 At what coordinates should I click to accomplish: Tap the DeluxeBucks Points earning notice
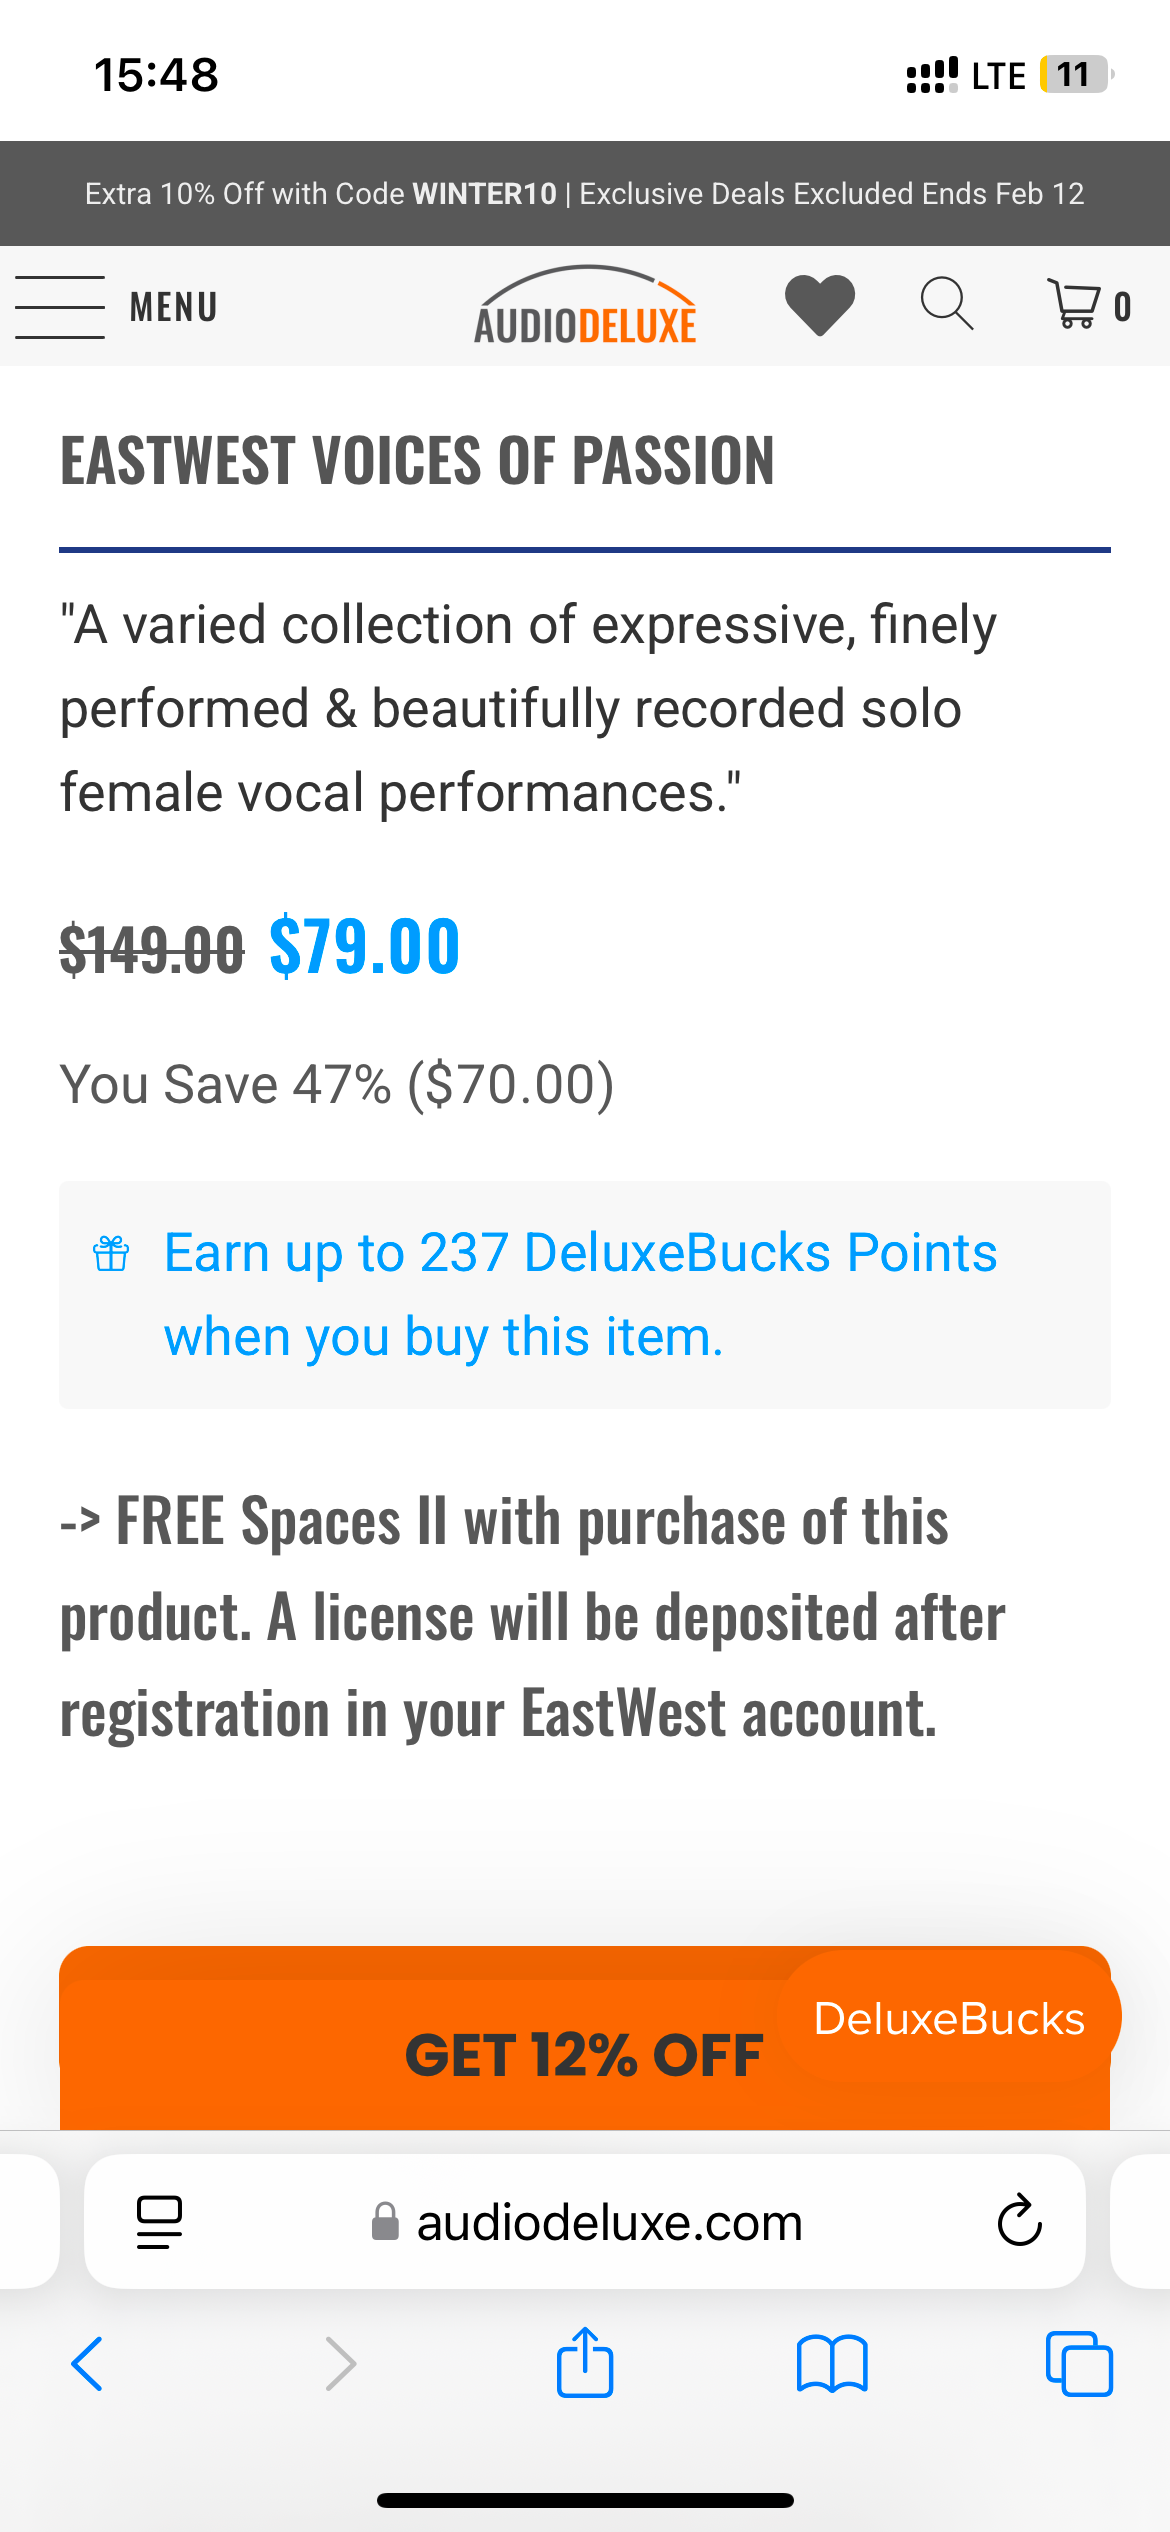point(580,1294)
